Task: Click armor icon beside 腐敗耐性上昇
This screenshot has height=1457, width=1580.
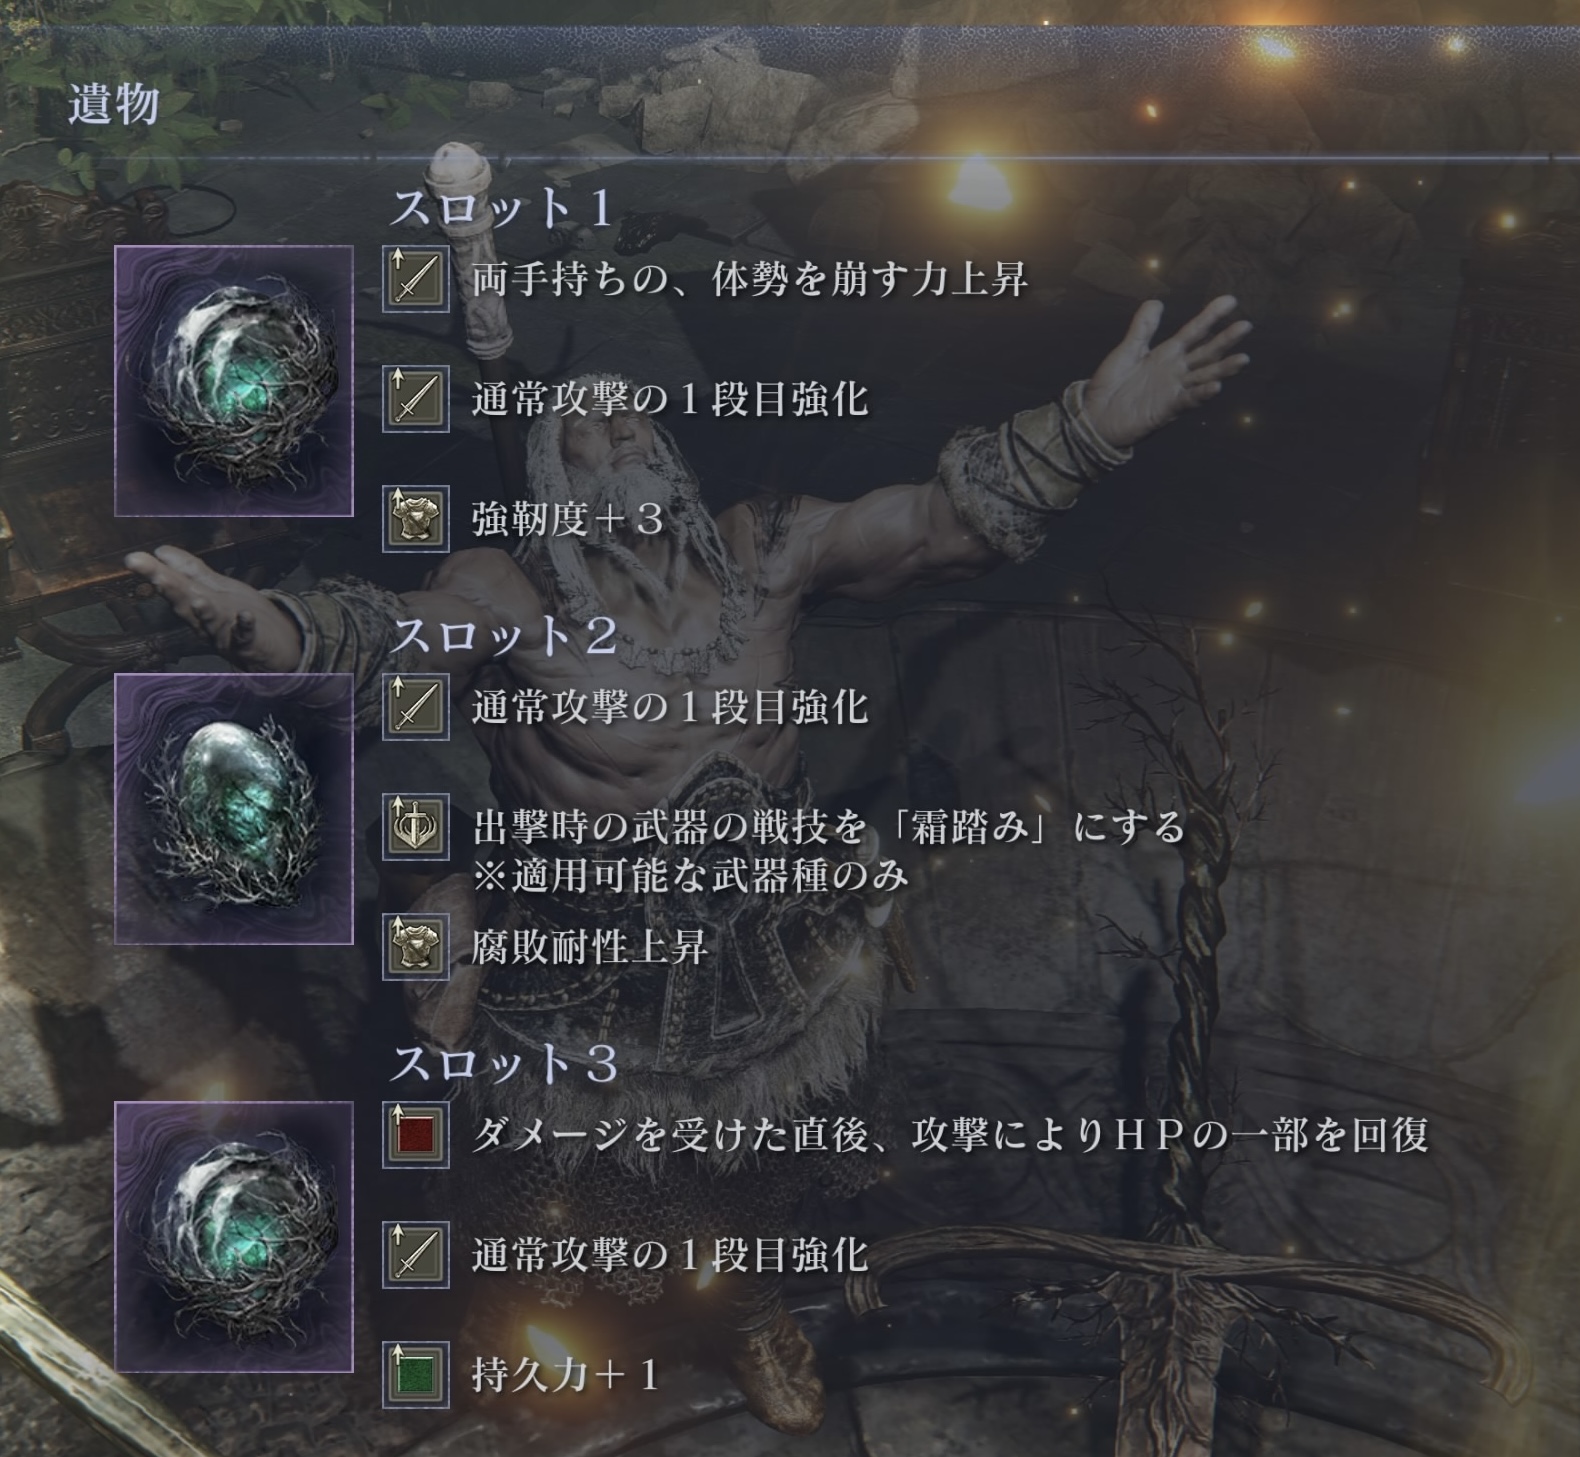Action: pos(415,946)
